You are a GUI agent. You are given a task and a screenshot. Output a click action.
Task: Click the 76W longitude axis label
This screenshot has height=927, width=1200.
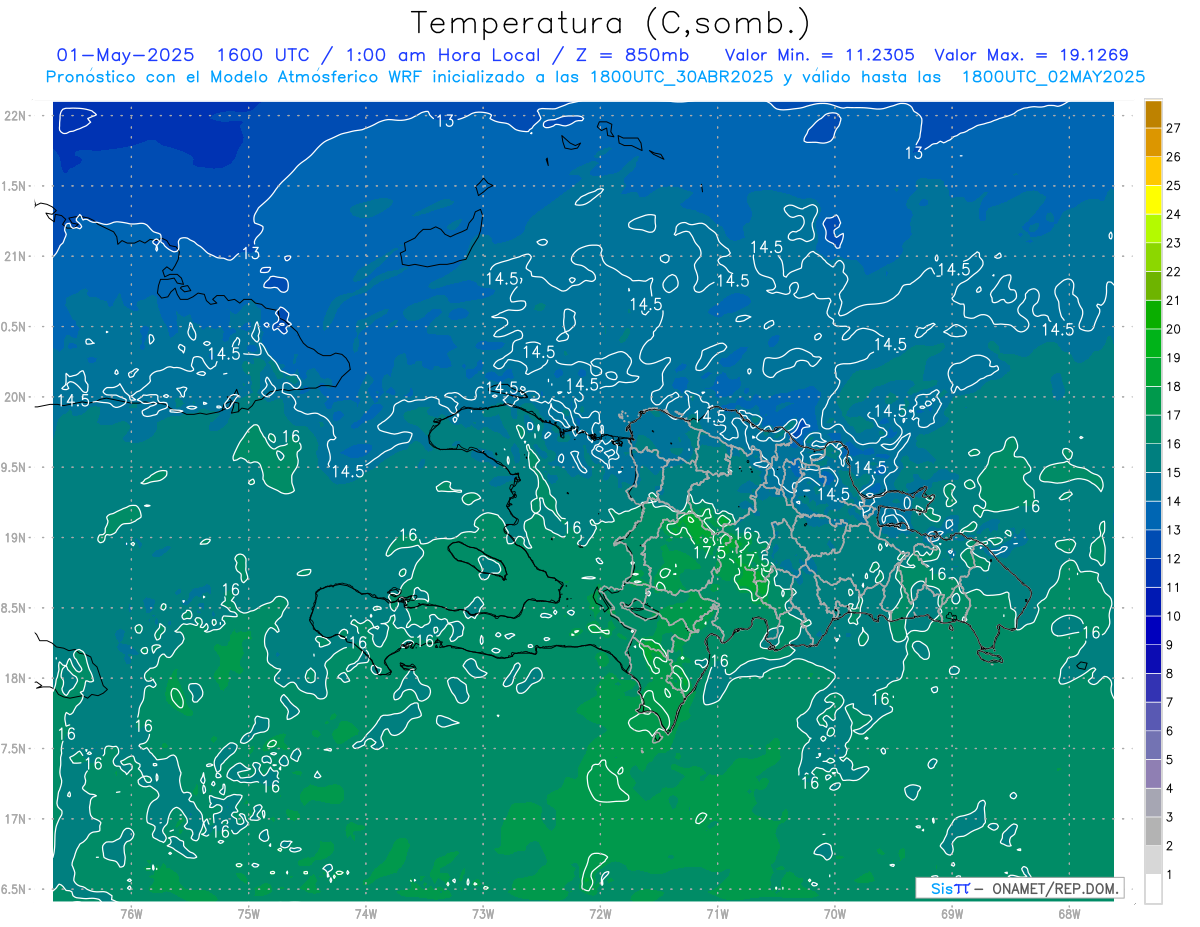(131, 914)
